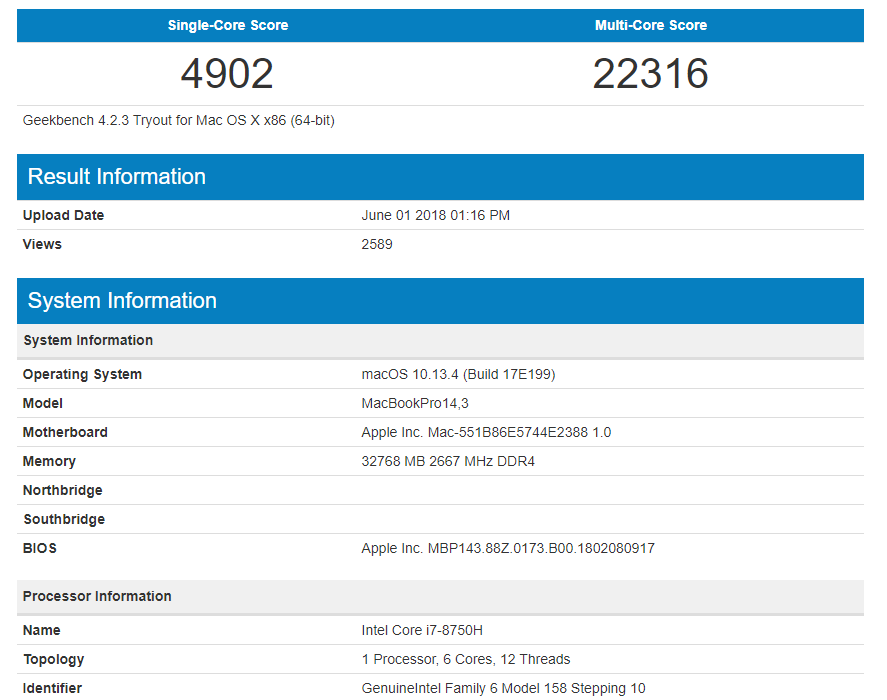Click the Result Information section header

coord(115,176)
